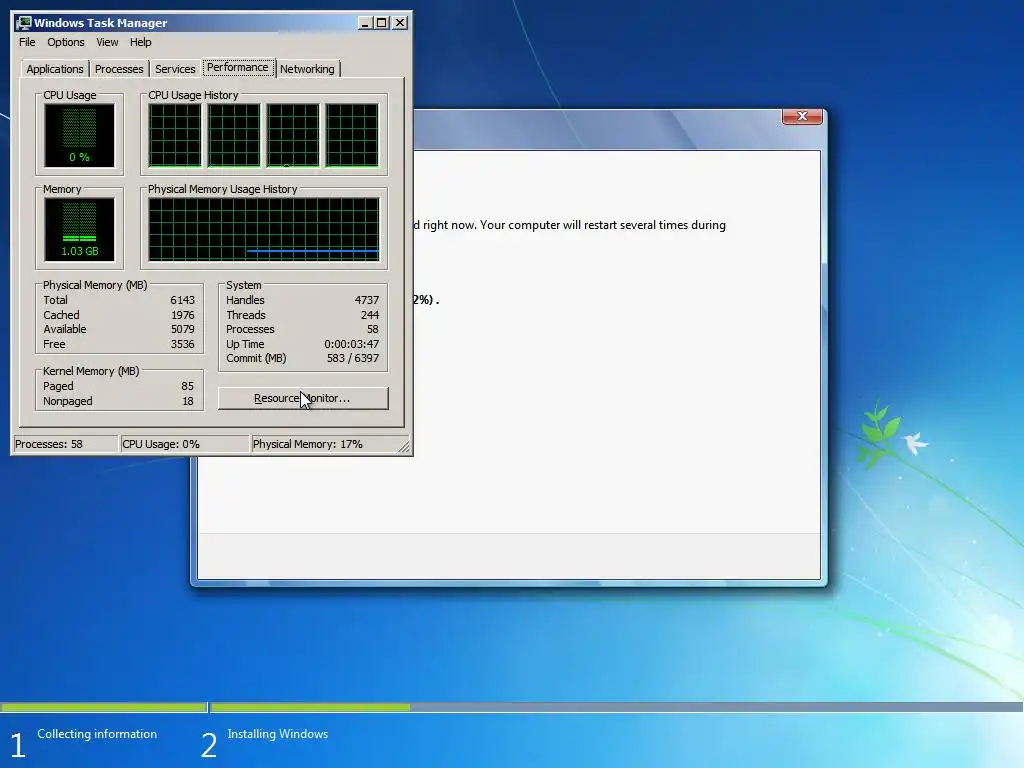Screen dimensions: 1024x768
Task: Click the Total physical memory value 6143
Action: click(182, 300)
